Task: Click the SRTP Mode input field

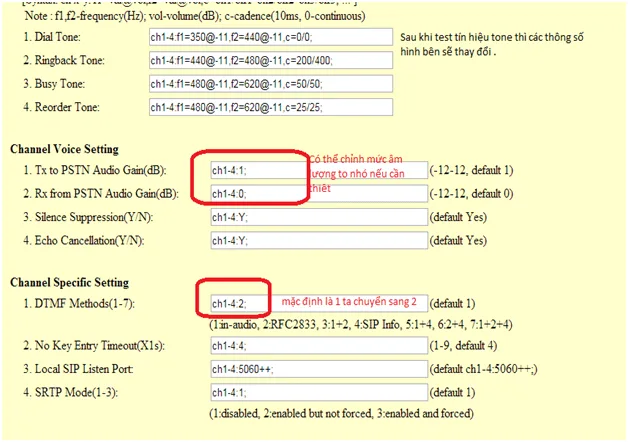Action: [319, 392]
